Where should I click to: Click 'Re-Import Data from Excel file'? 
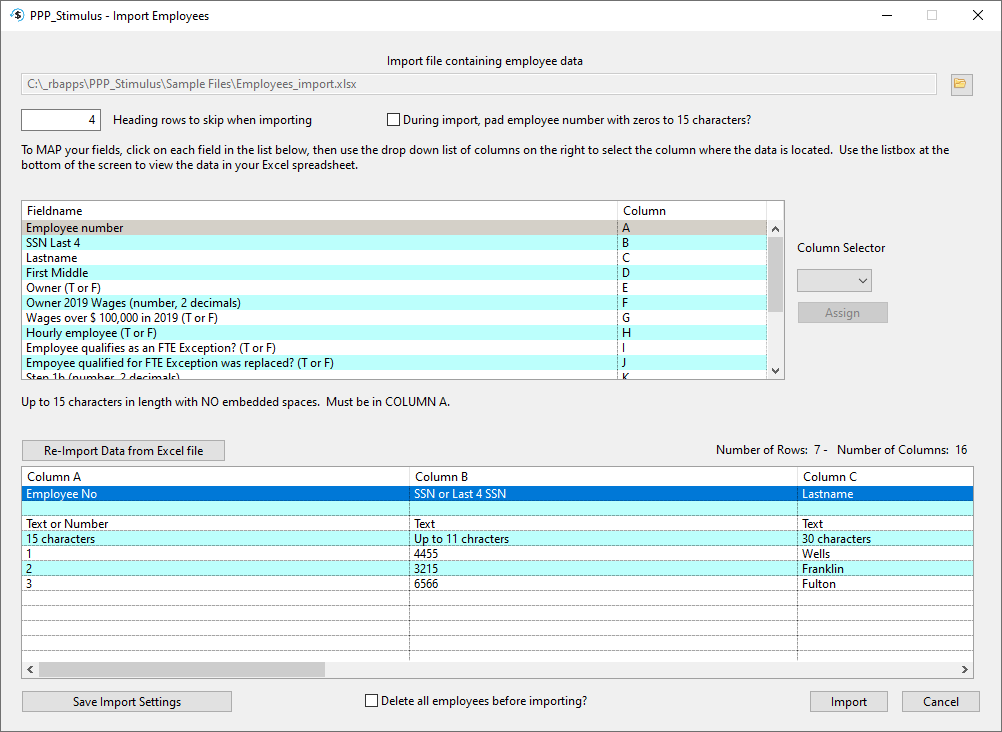point(123,450)
